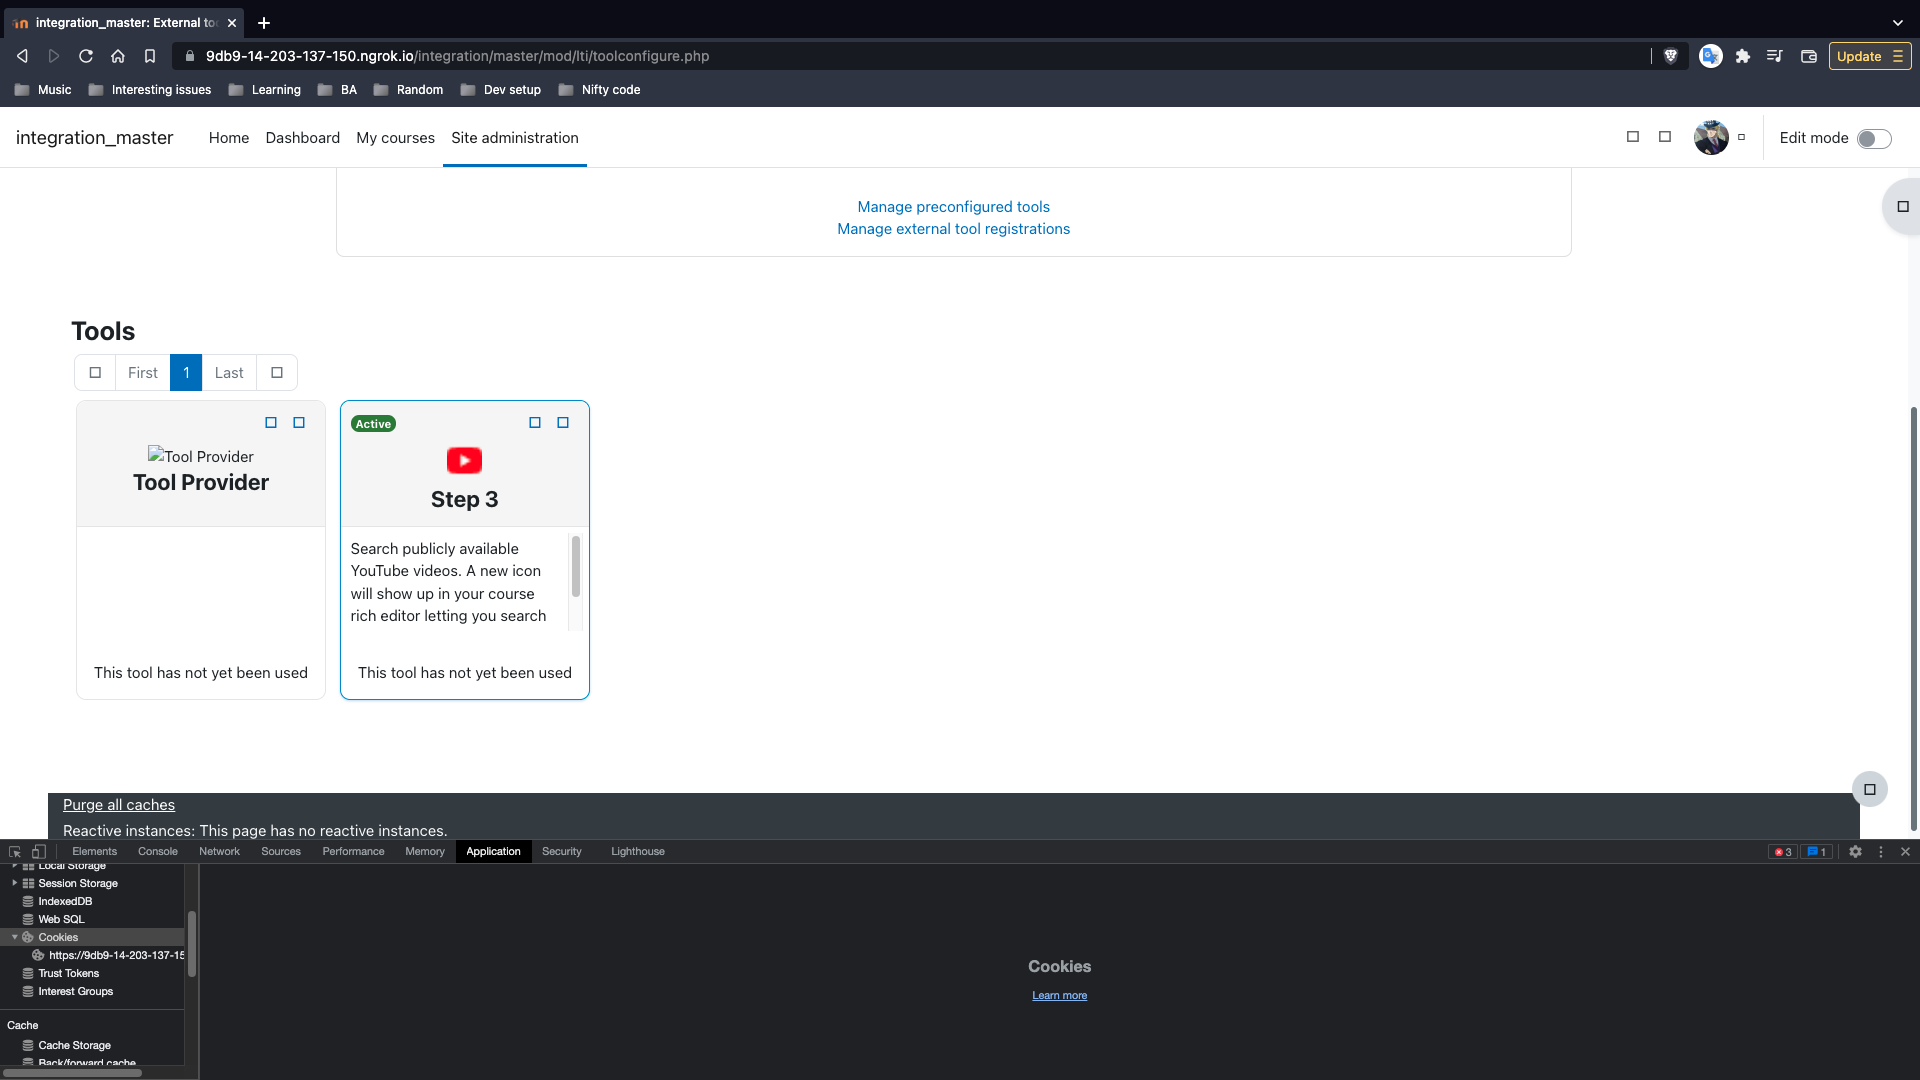Select Interest Groups in storage tree
Screen dimensions: 1920x1080
[x=75, y=992]
